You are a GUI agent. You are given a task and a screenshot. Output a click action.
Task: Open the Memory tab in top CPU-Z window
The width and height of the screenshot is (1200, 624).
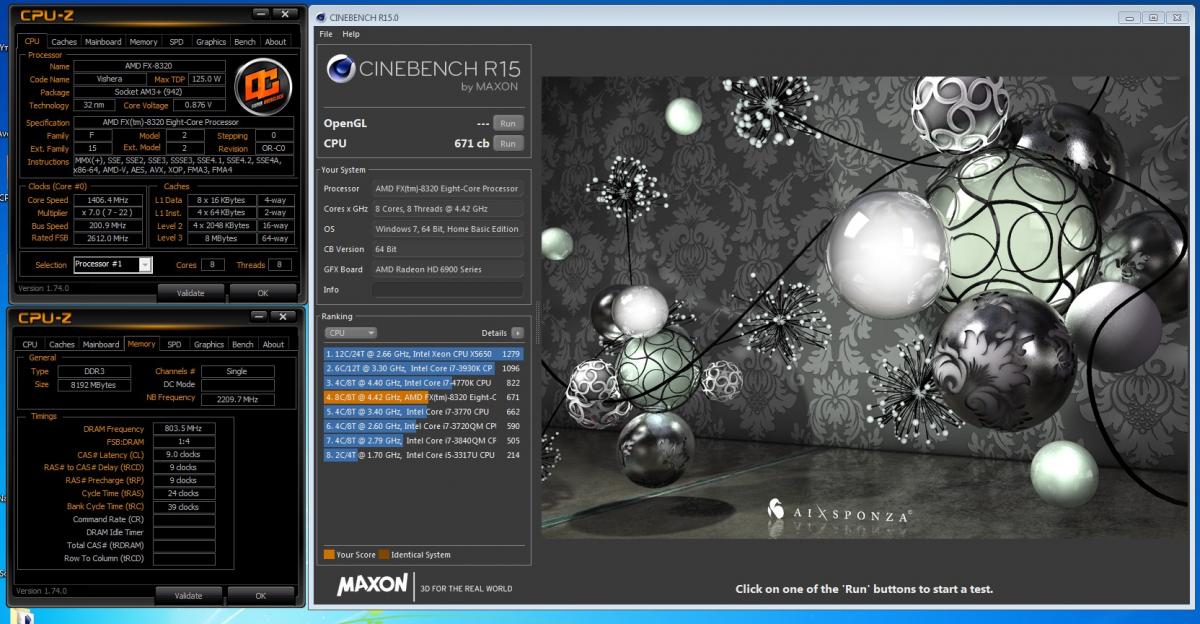pos(143,42)
